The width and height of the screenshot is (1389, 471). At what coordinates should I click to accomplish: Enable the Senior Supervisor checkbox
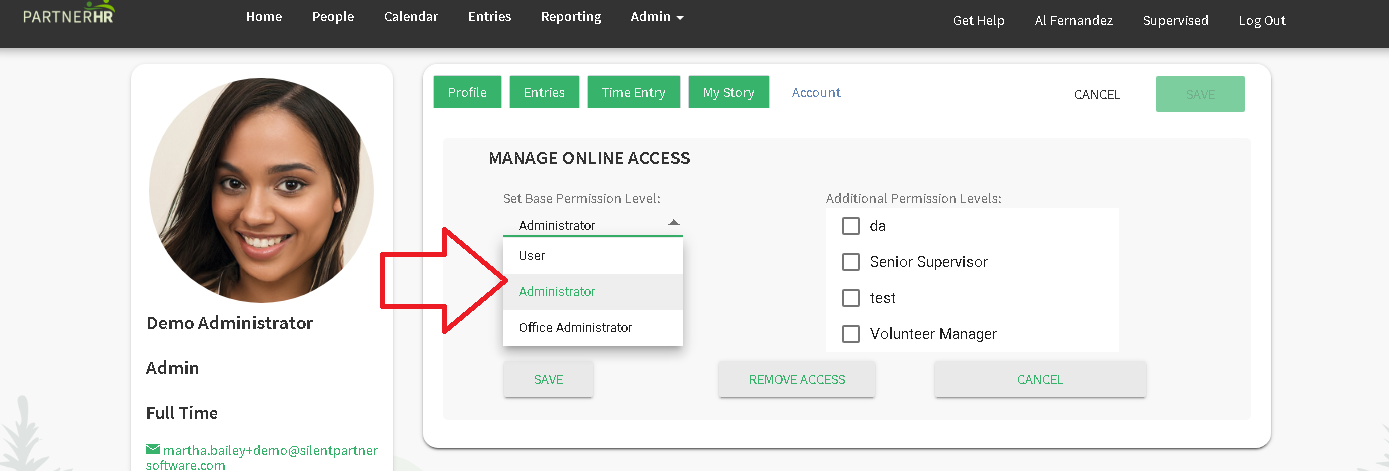(x=851, y=262)
